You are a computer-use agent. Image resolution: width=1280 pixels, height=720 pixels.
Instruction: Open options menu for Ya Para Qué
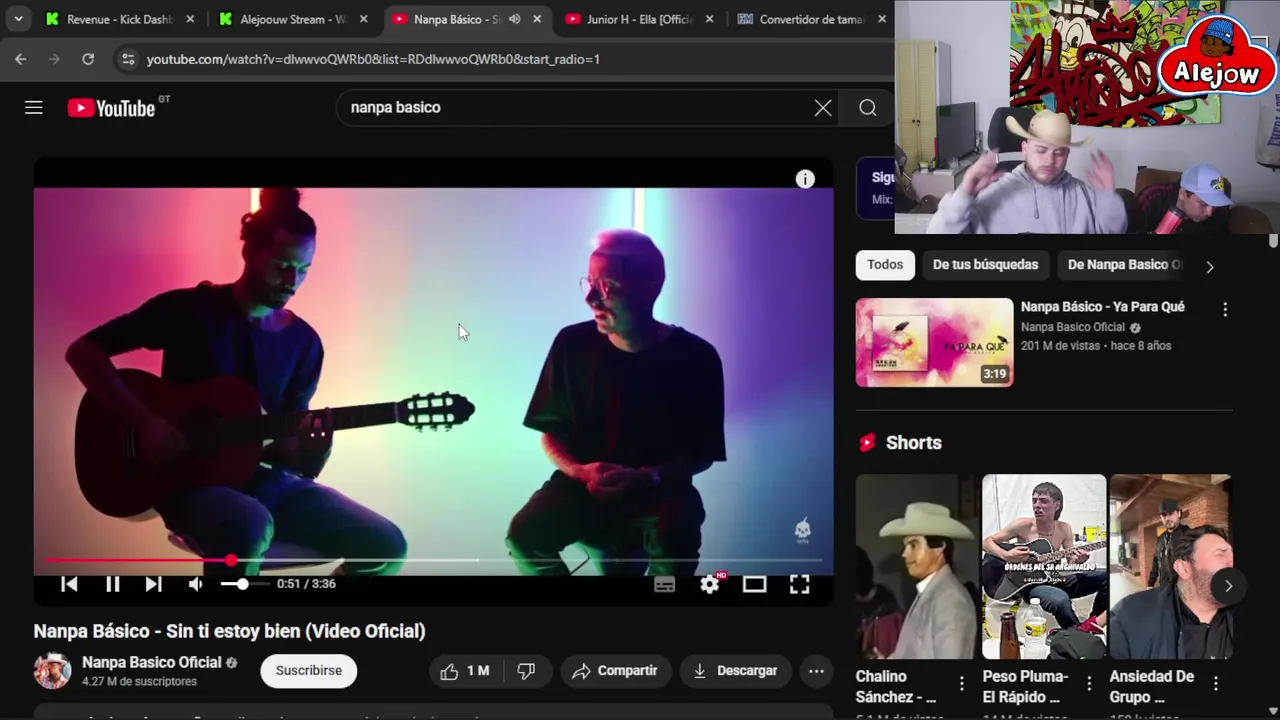pos(1225,310)
